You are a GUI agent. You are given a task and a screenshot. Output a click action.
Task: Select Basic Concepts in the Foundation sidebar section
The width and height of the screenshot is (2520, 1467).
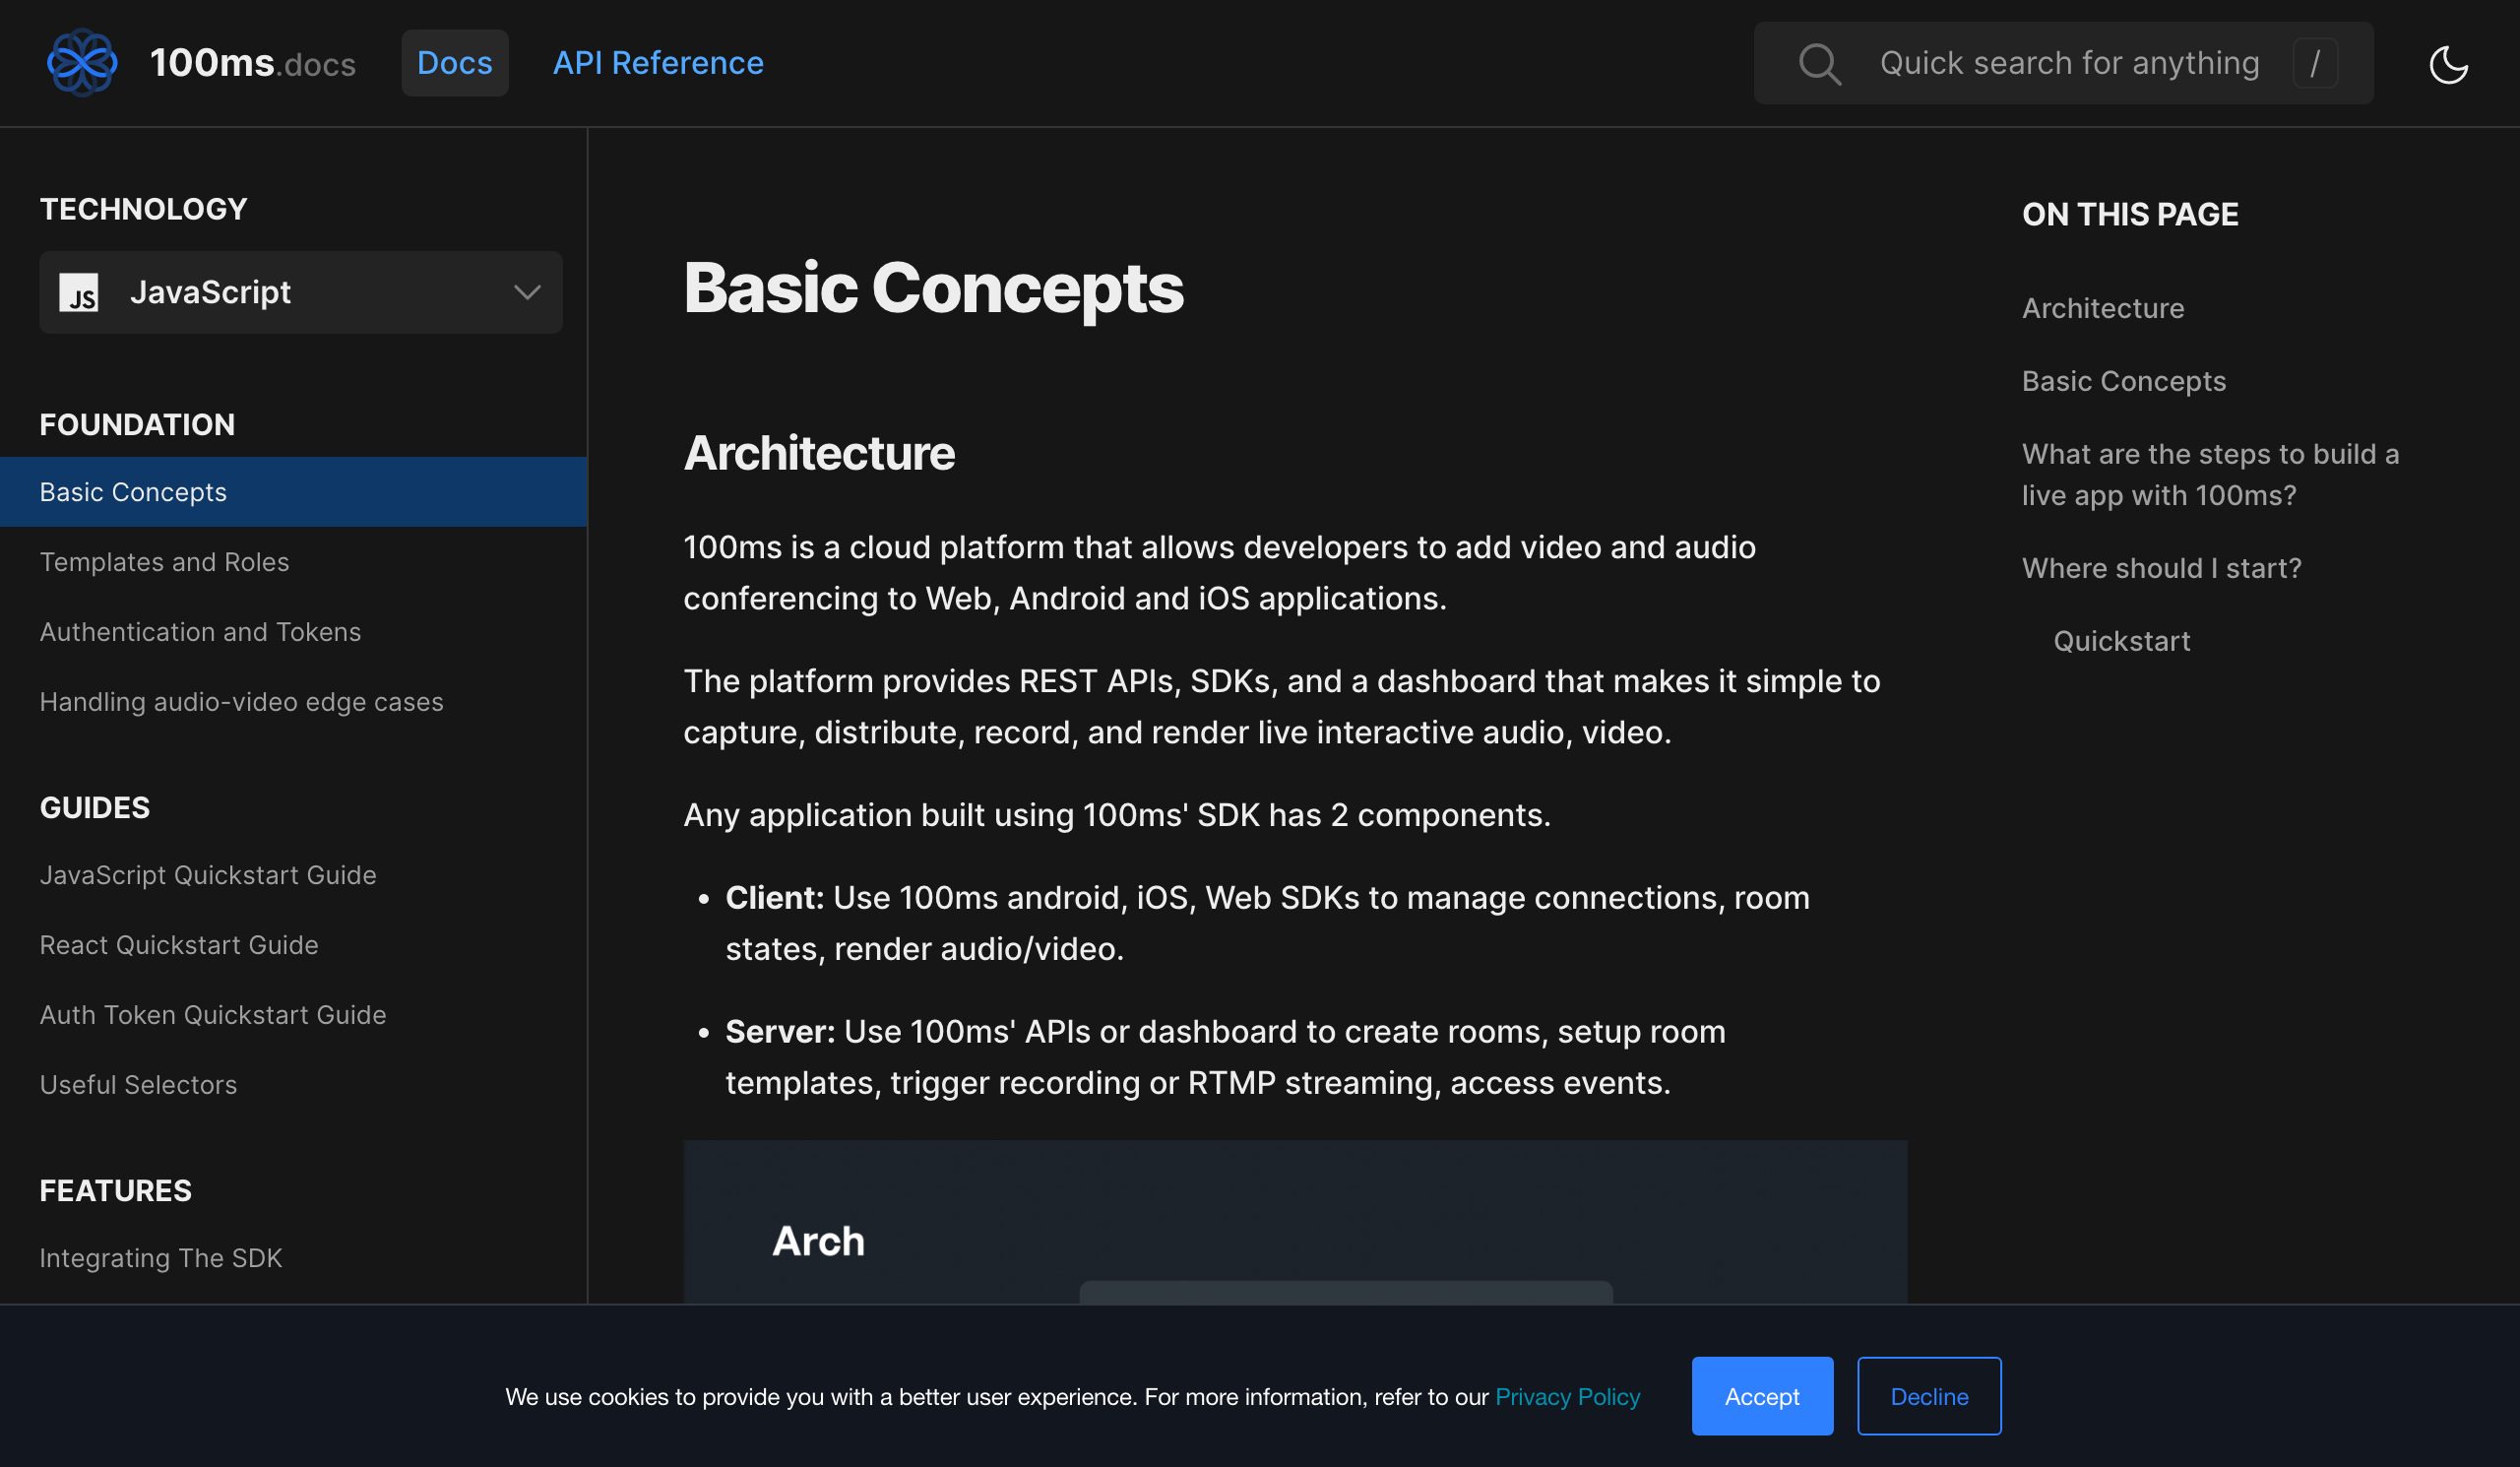click(293, 491)
